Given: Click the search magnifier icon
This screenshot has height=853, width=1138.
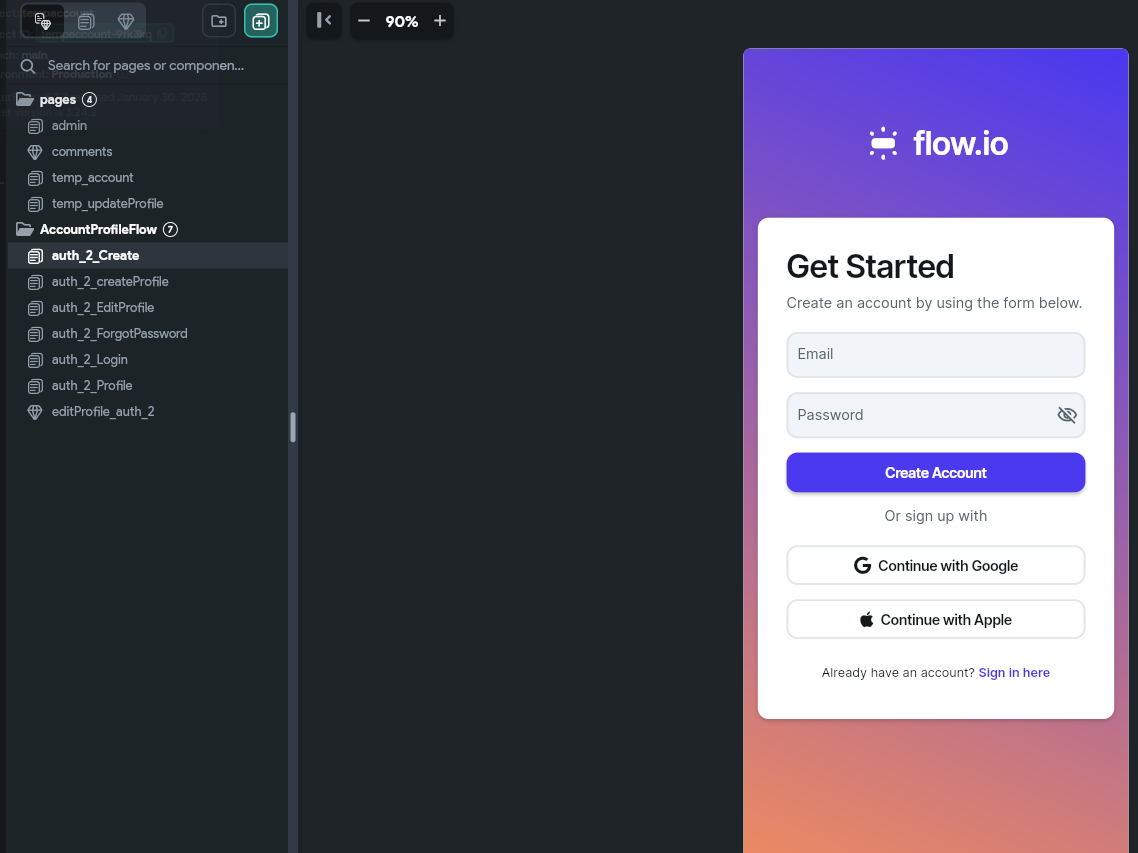Looking at the screenshot, I should (x=28, y=66).
